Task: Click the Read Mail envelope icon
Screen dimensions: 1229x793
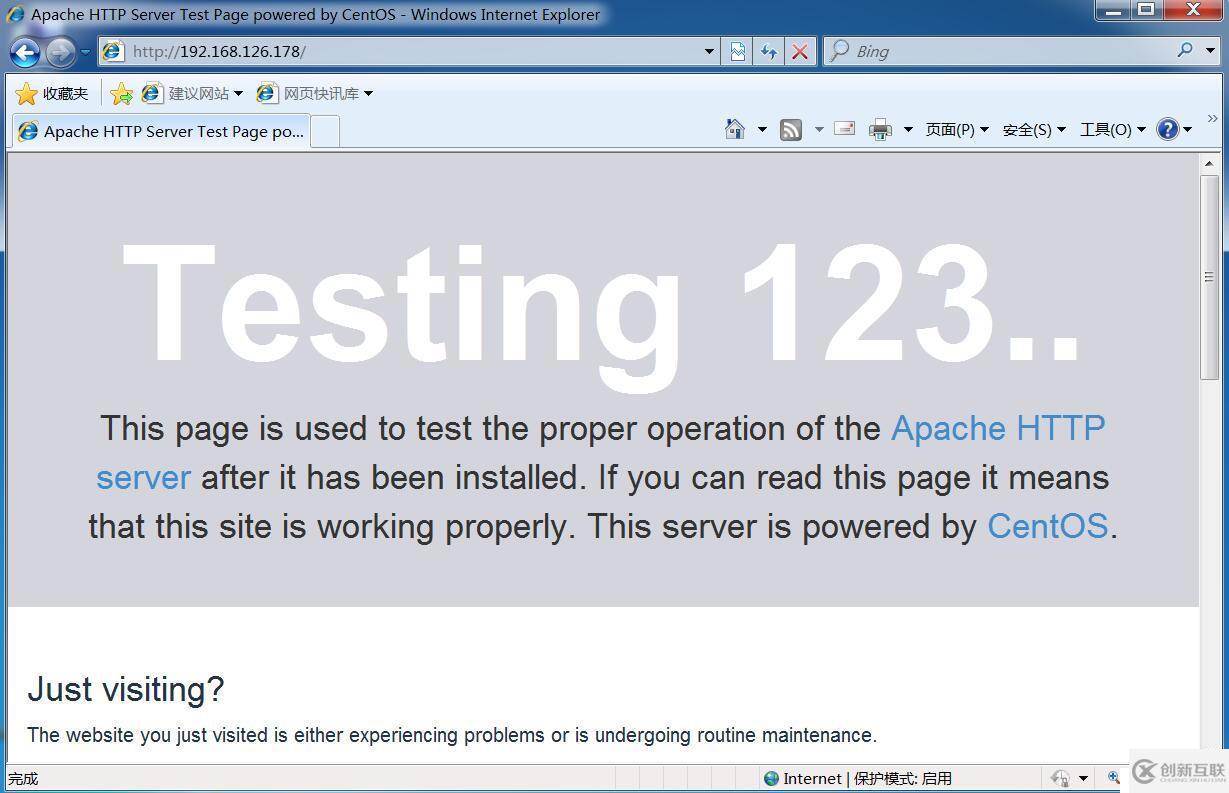Action: [x=845, y=129]
